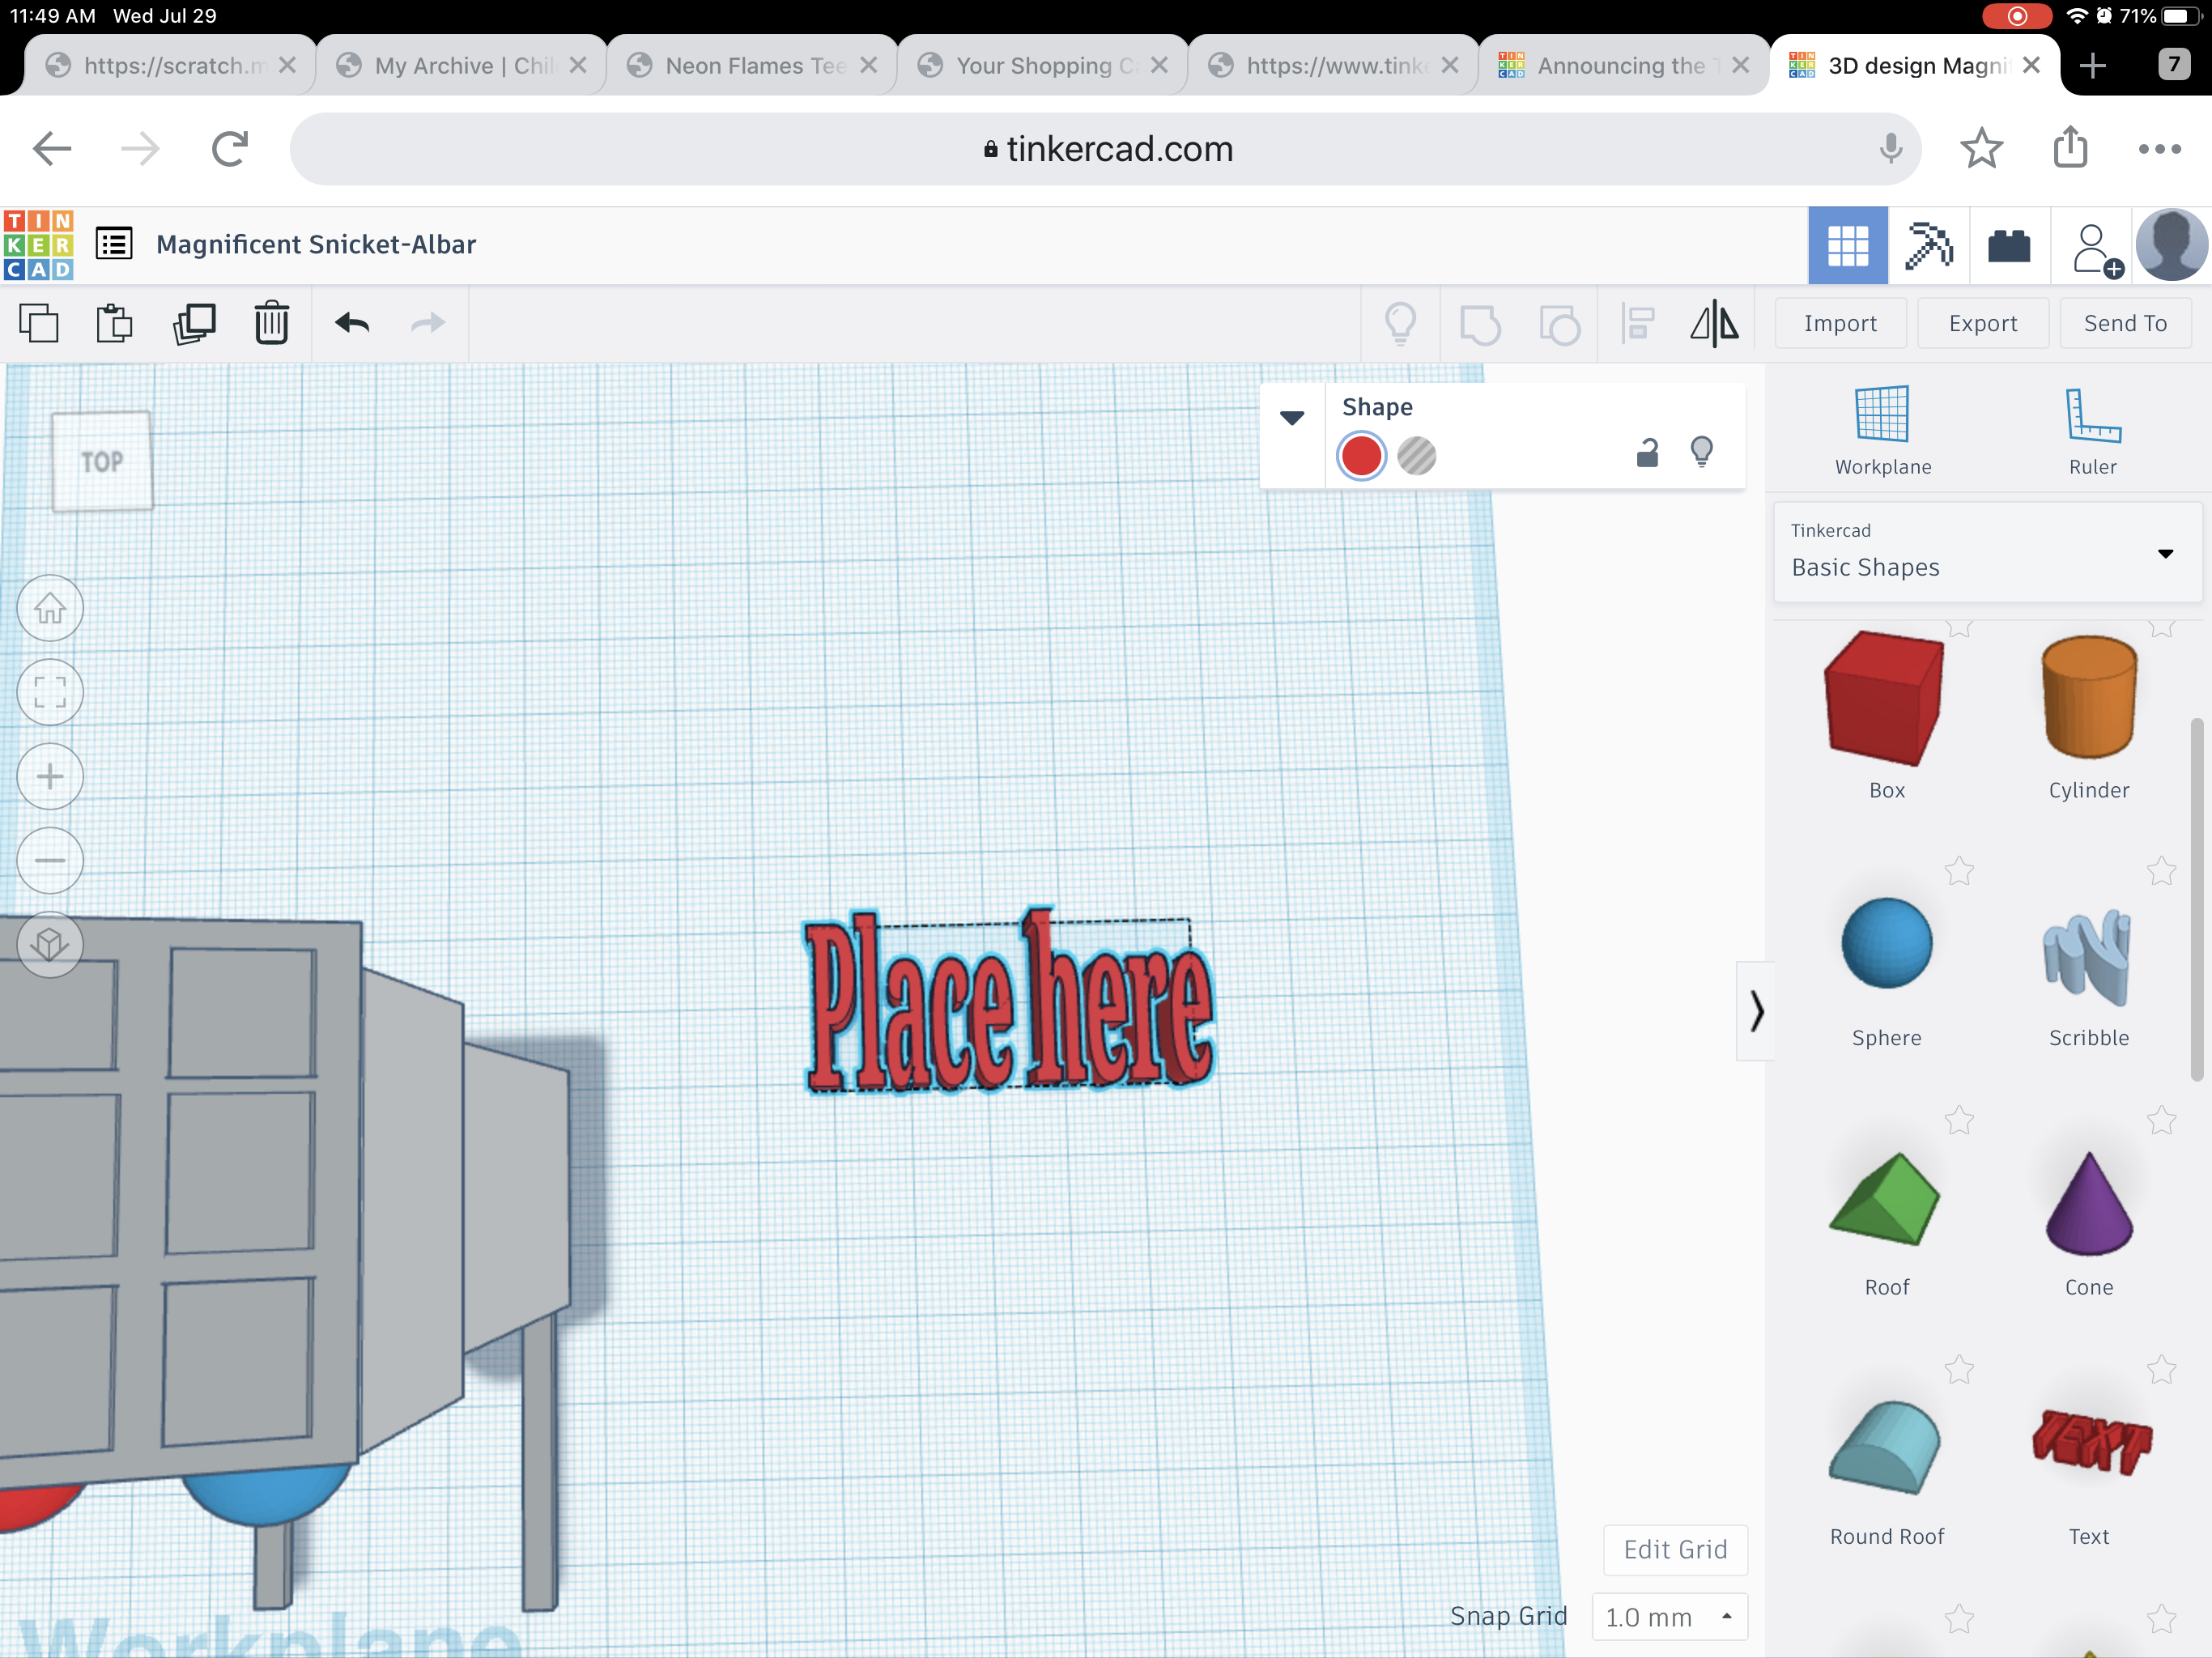This screenshot has height=1658, width=2212.
Task: Select the Ruler tool
Action: (2092, 430)
